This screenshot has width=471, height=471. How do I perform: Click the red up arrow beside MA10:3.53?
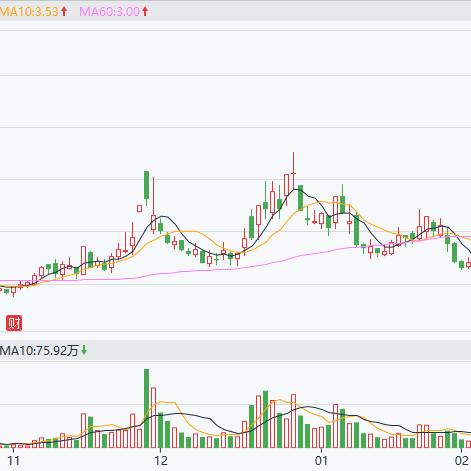(x=64, y=11)
